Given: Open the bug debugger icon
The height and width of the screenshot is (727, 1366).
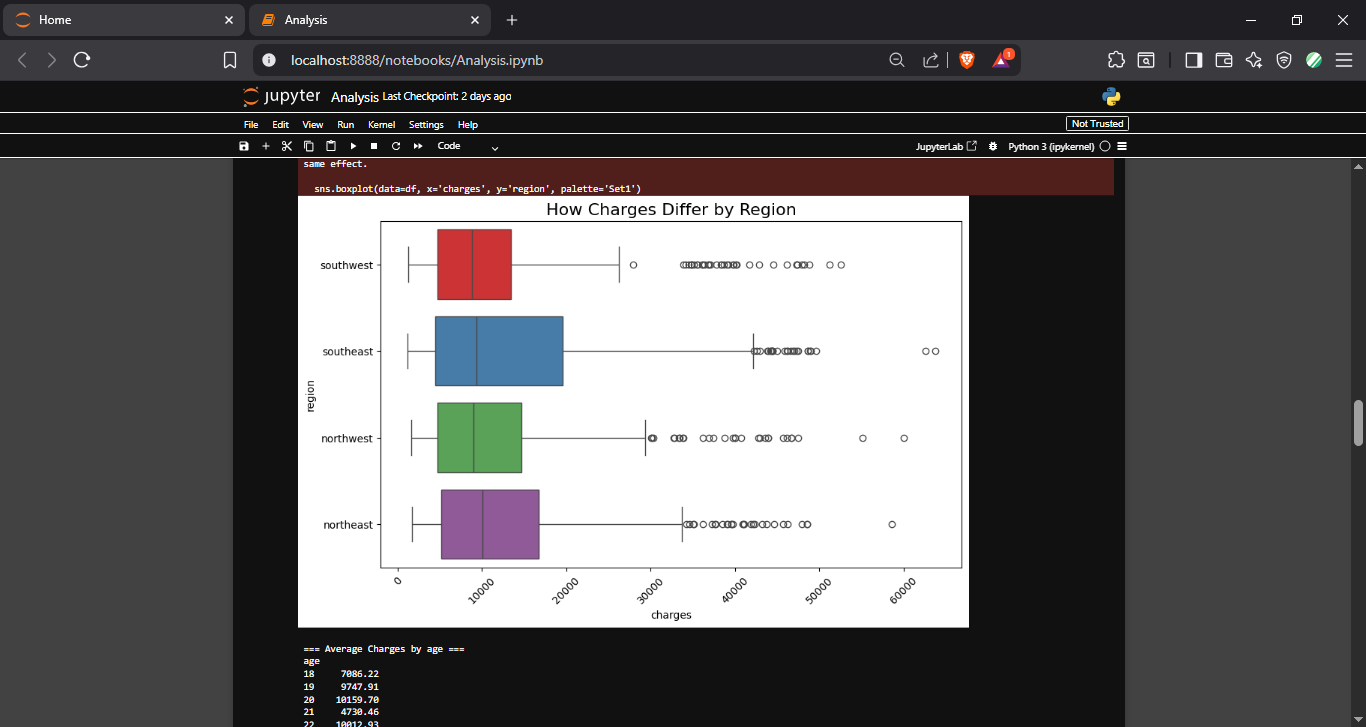Looking at the screenshot, I should pyautogui.click(x=993, y=146).
